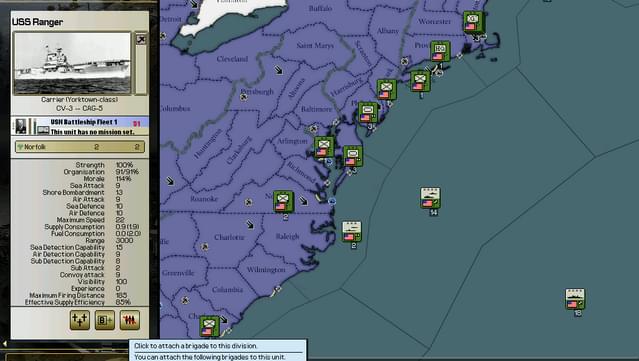Select the army counter near Charleston
639x361 pixels.
pos(209,327)
